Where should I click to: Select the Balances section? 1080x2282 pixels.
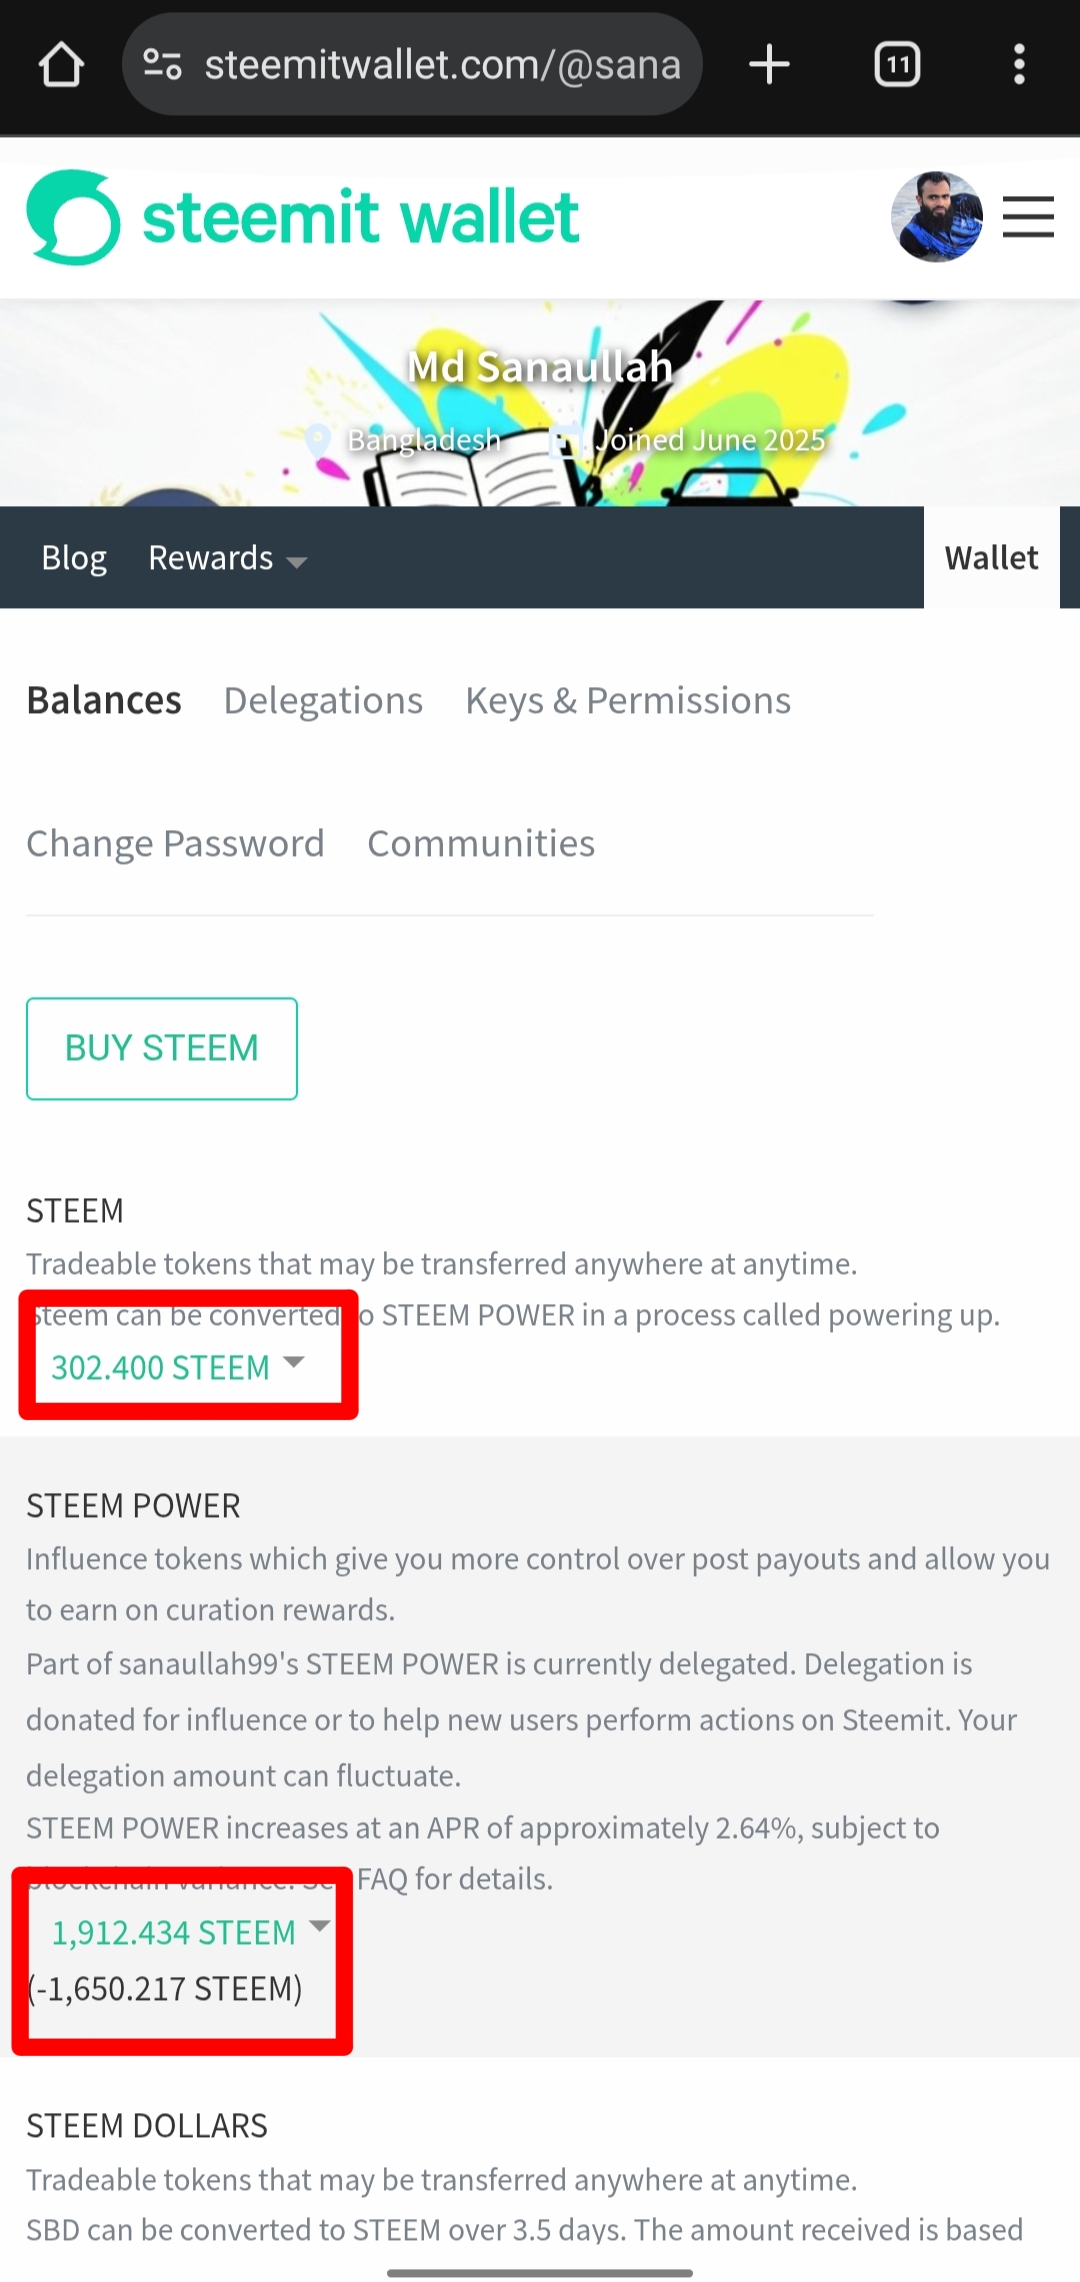point(104,701)
